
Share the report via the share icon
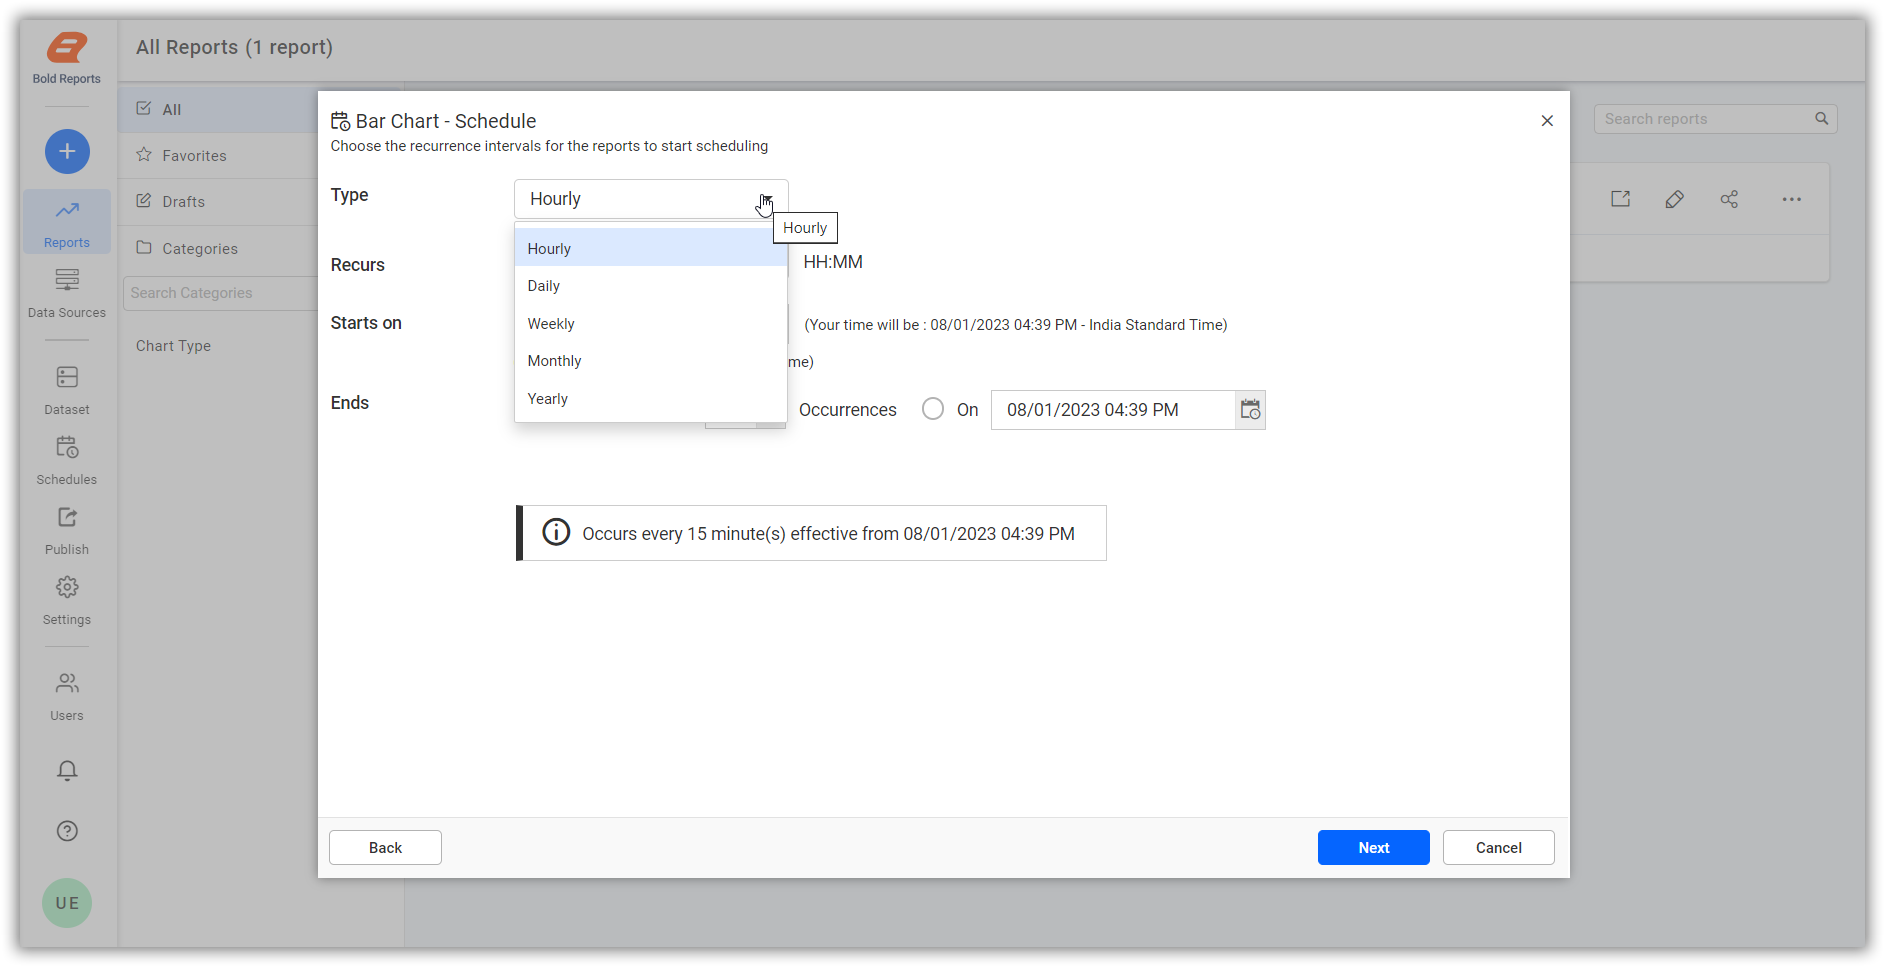1730,199
